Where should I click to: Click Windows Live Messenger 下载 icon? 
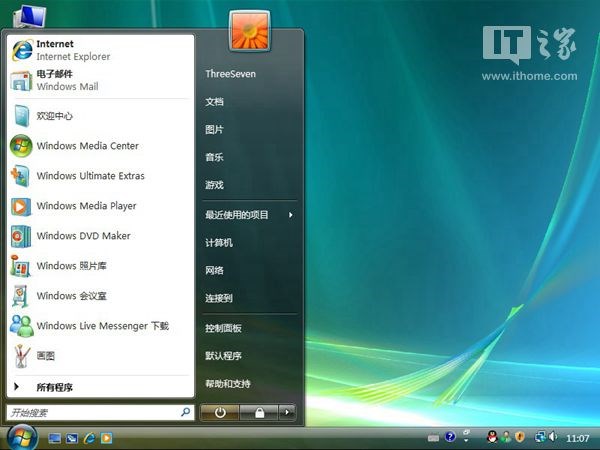[21, 326]
